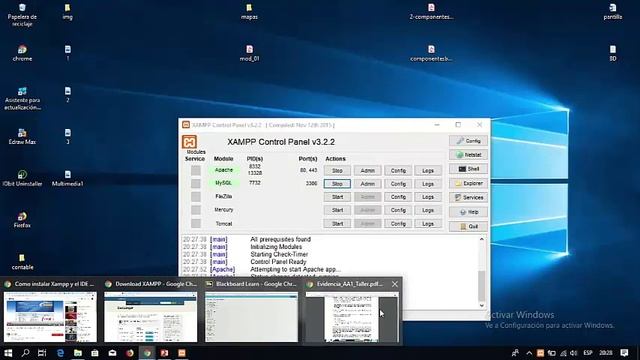The width and height of the screenshot is (640, 360).
Task: Open taskbar search magnifier
Action: click(25, 353)
